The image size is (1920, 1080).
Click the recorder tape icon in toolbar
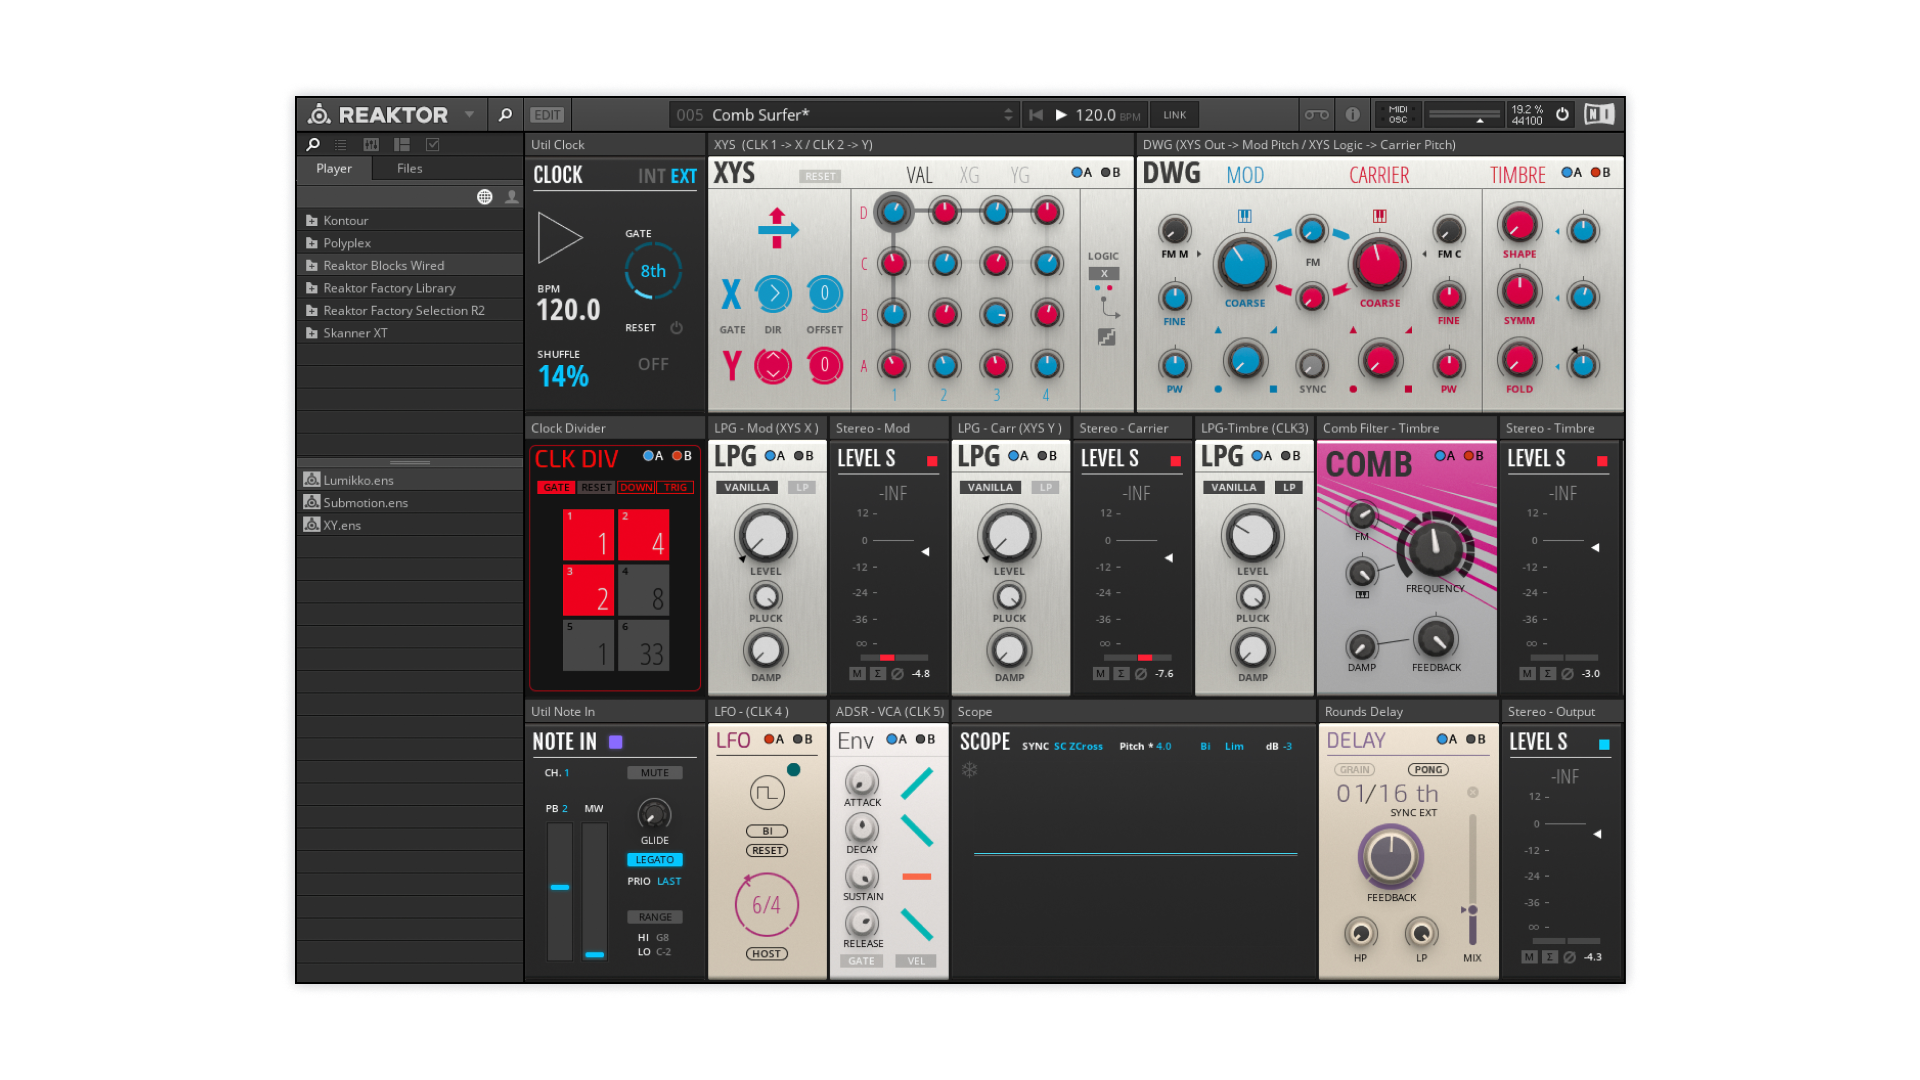tap(1317, 115)
